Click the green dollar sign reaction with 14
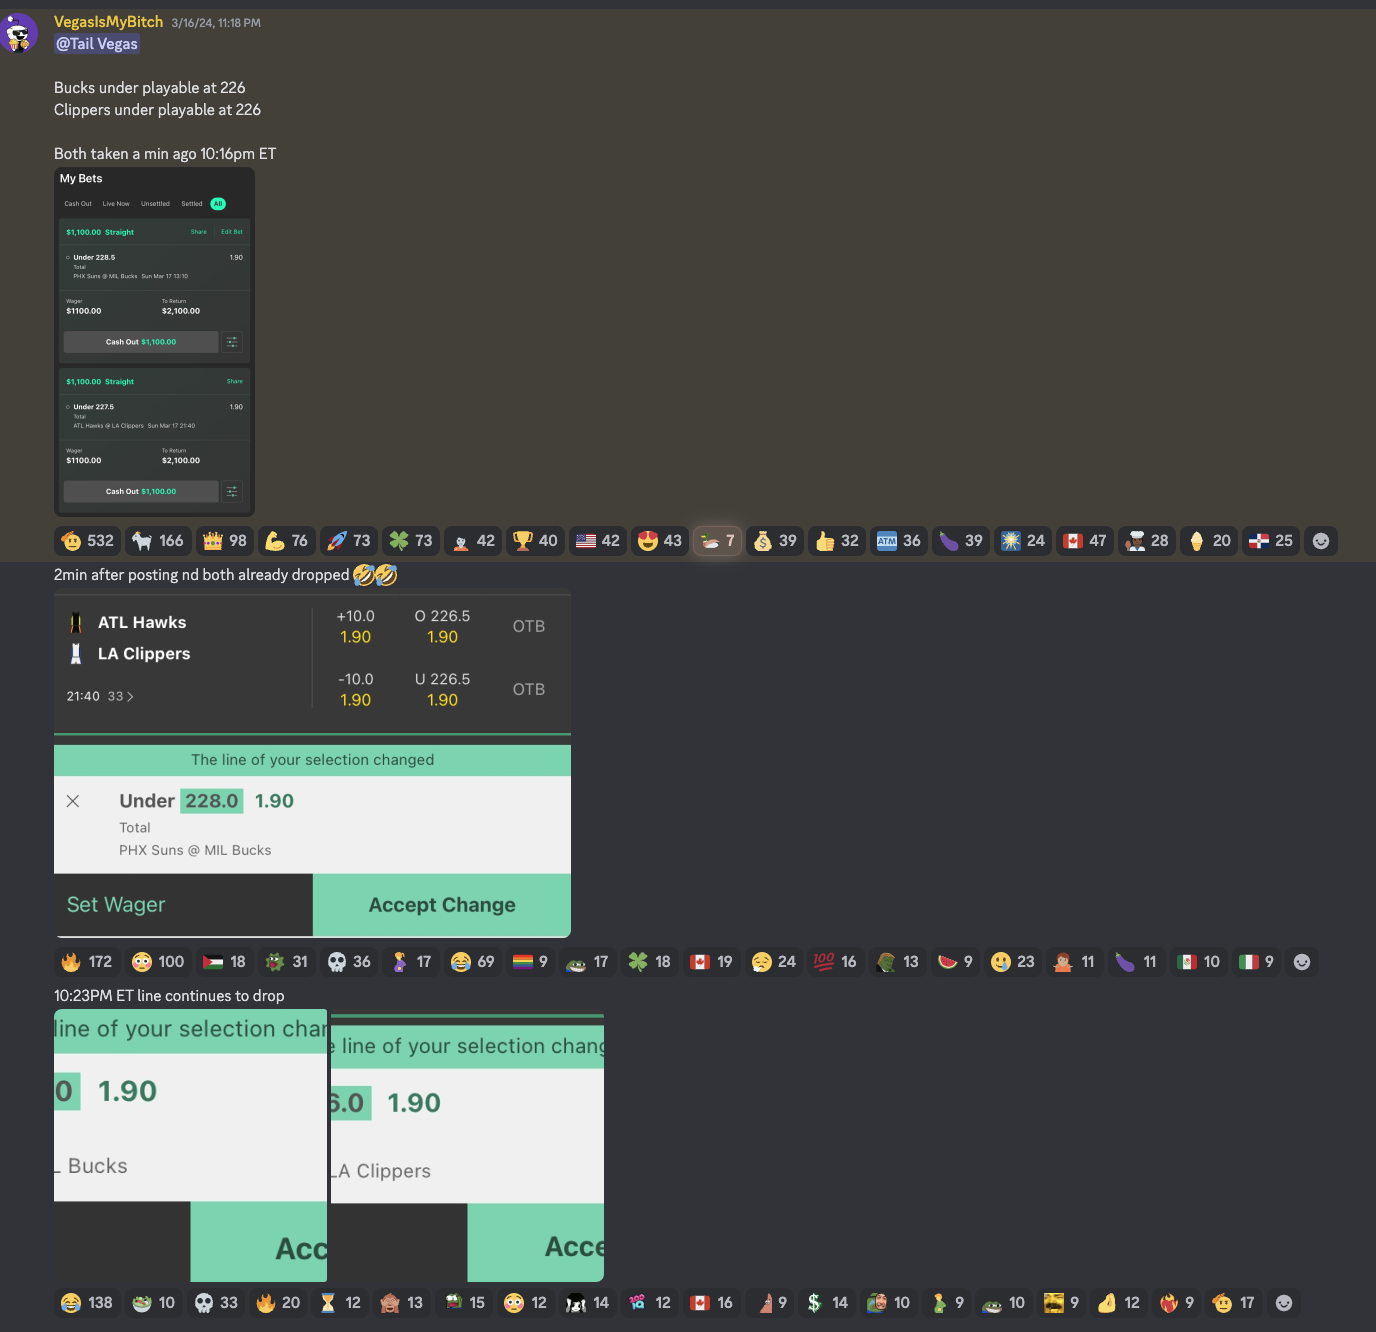1376x1332 pixels. [x=827, y=1303]
